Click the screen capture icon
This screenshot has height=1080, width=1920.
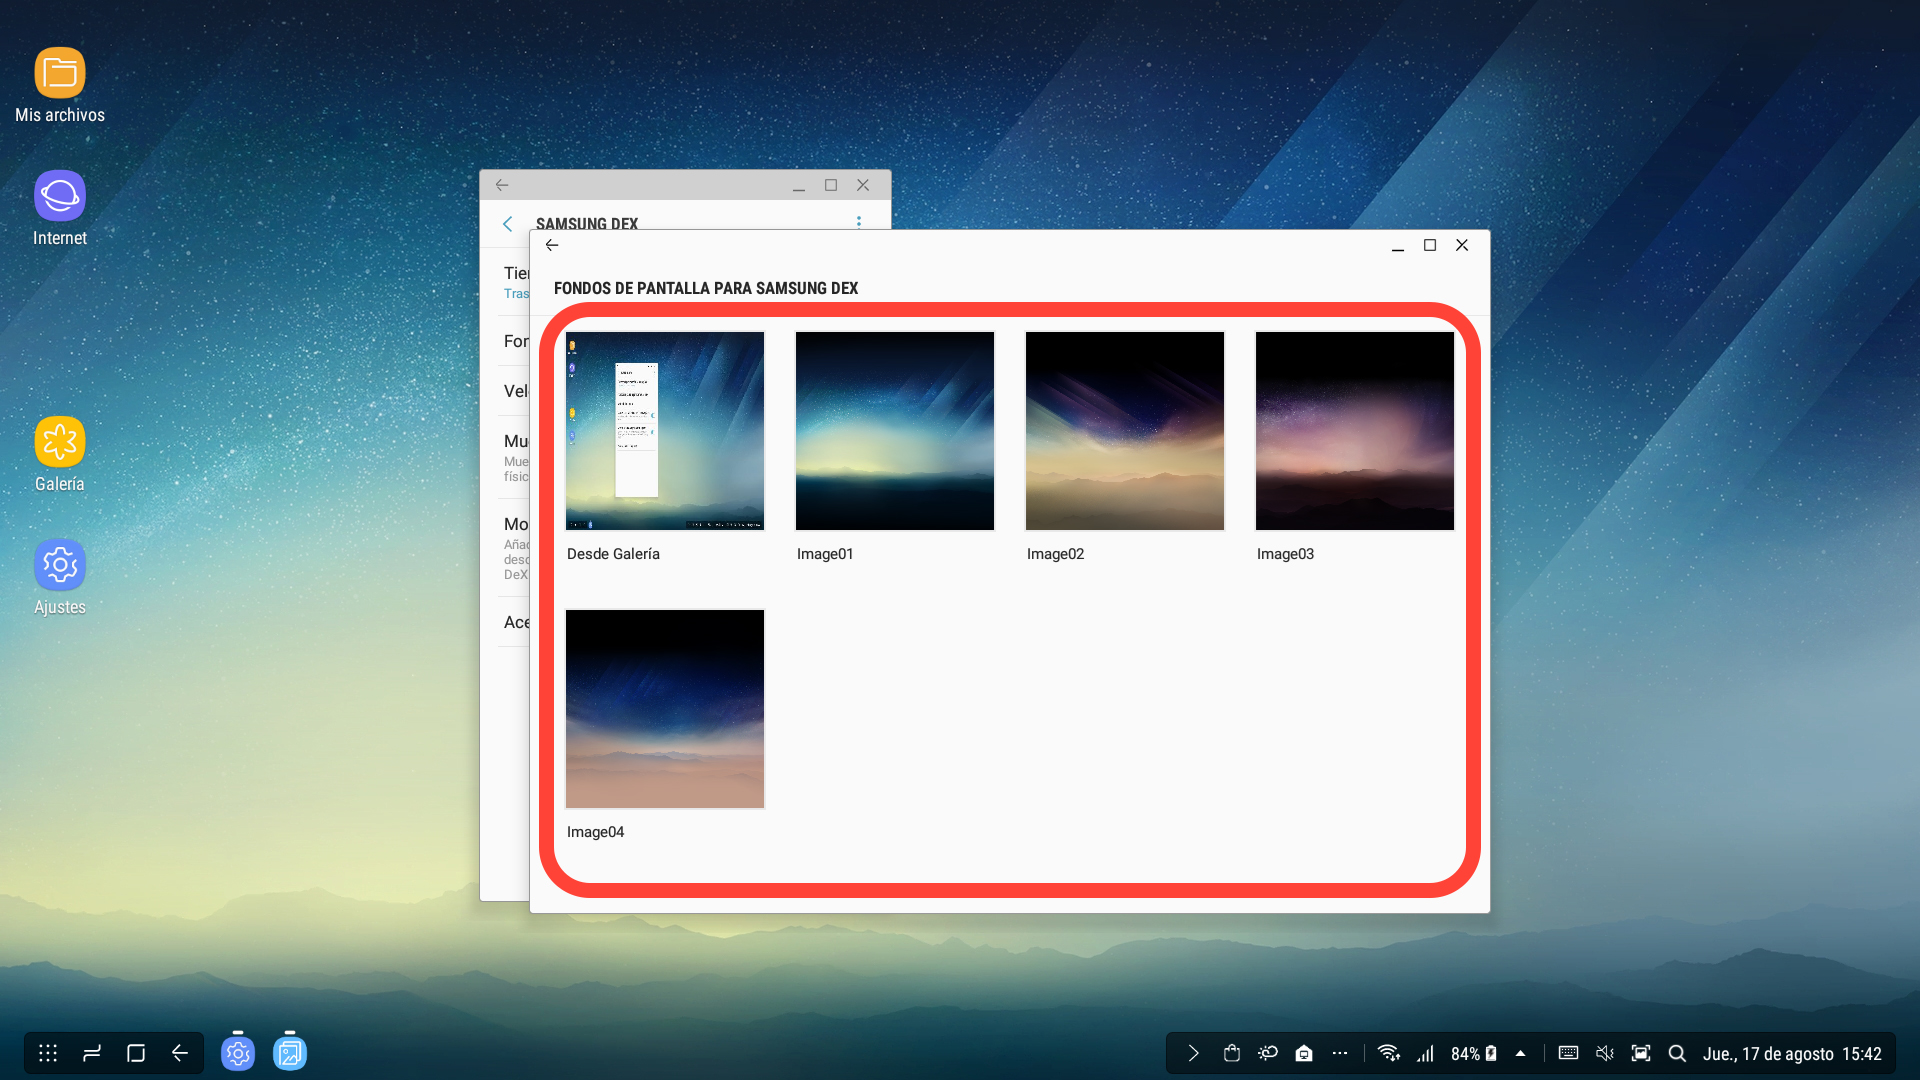[1641, 1053]
